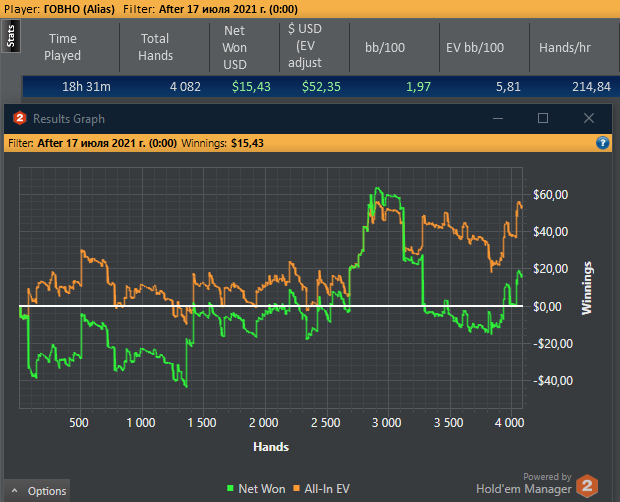
Task: Click the 3 000 hands axis label
Action: pyautogui.click(x=387, y=423)
